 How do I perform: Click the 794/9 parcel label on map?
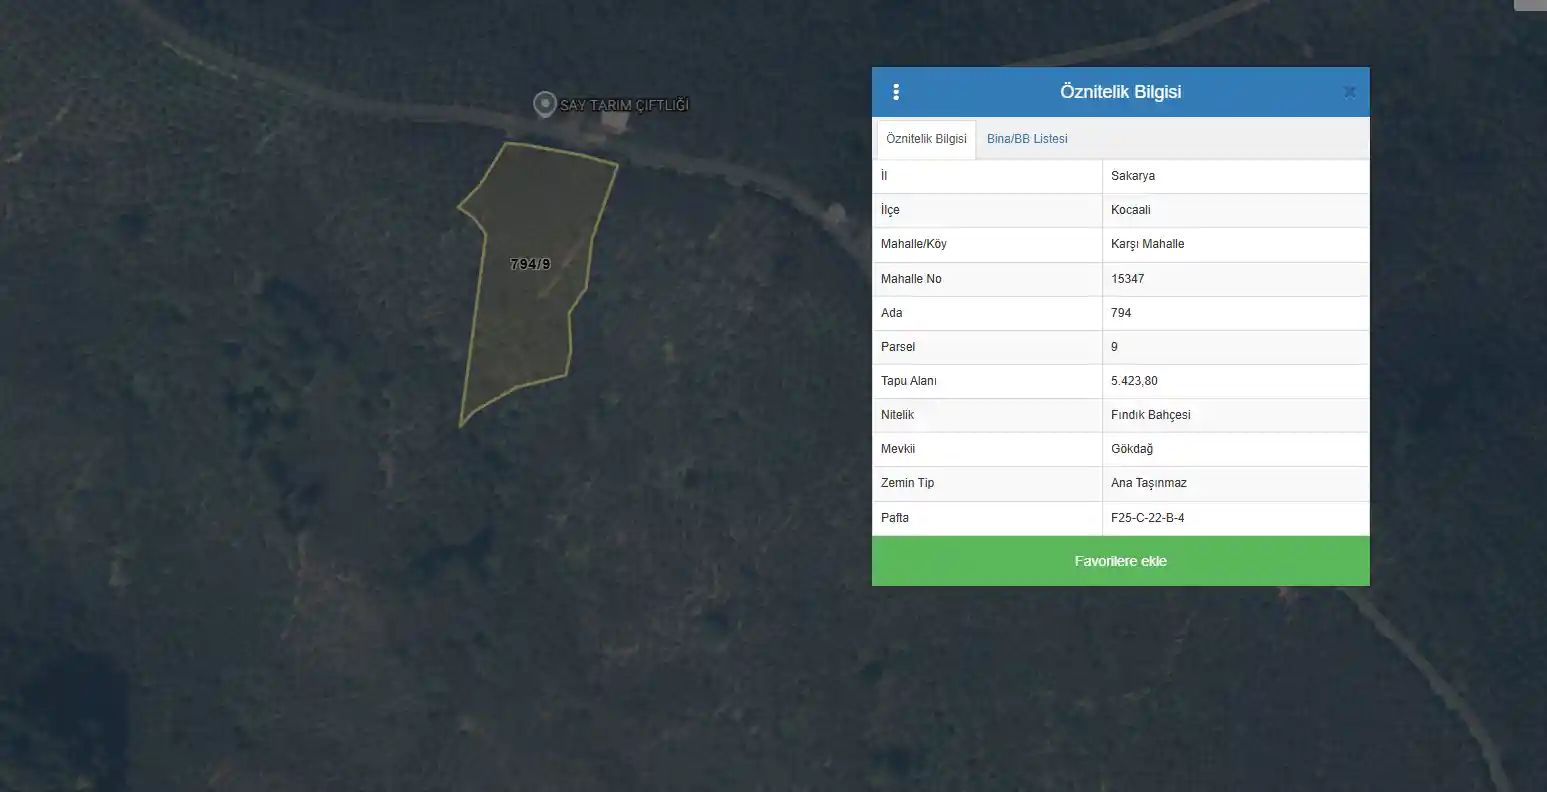[x=530, y=264]
